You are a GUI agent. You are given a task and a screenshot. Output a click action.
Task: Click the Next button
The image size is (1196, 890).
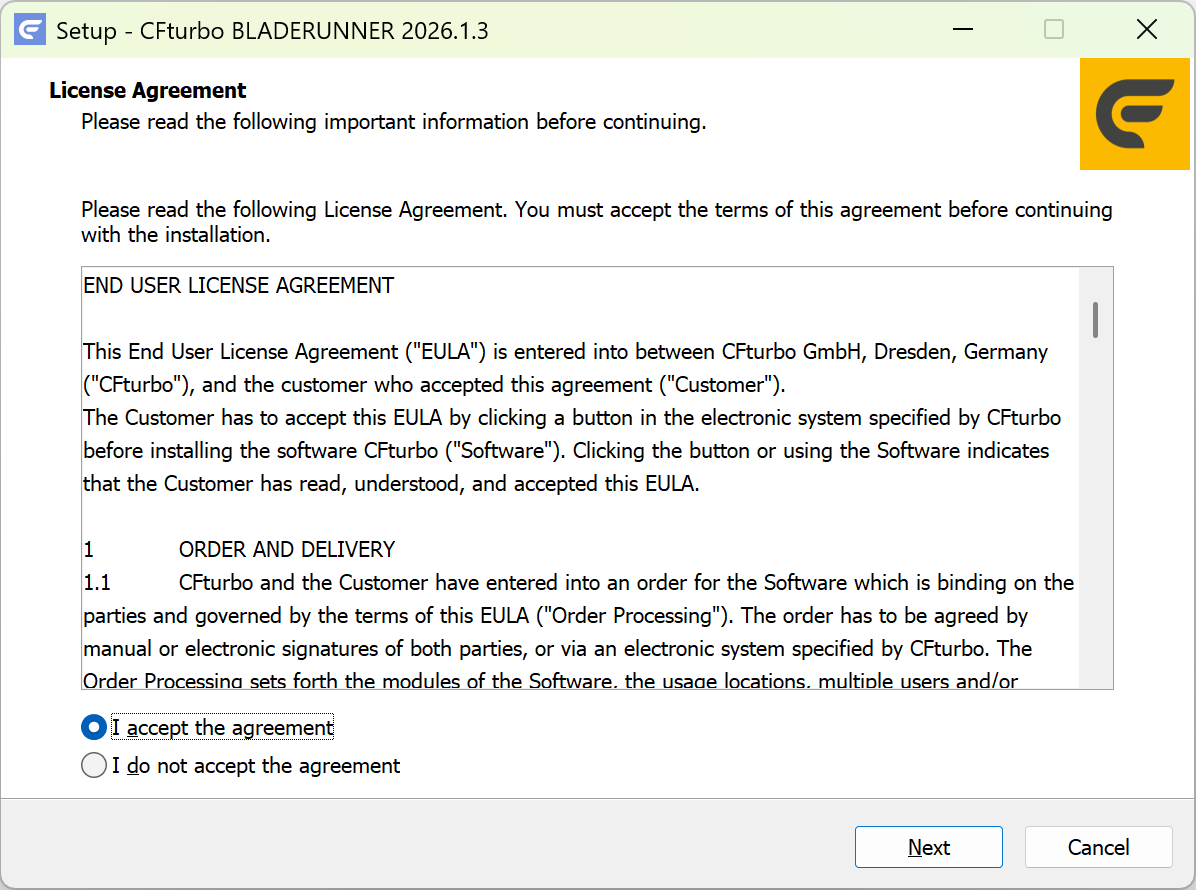coord(928,847)
